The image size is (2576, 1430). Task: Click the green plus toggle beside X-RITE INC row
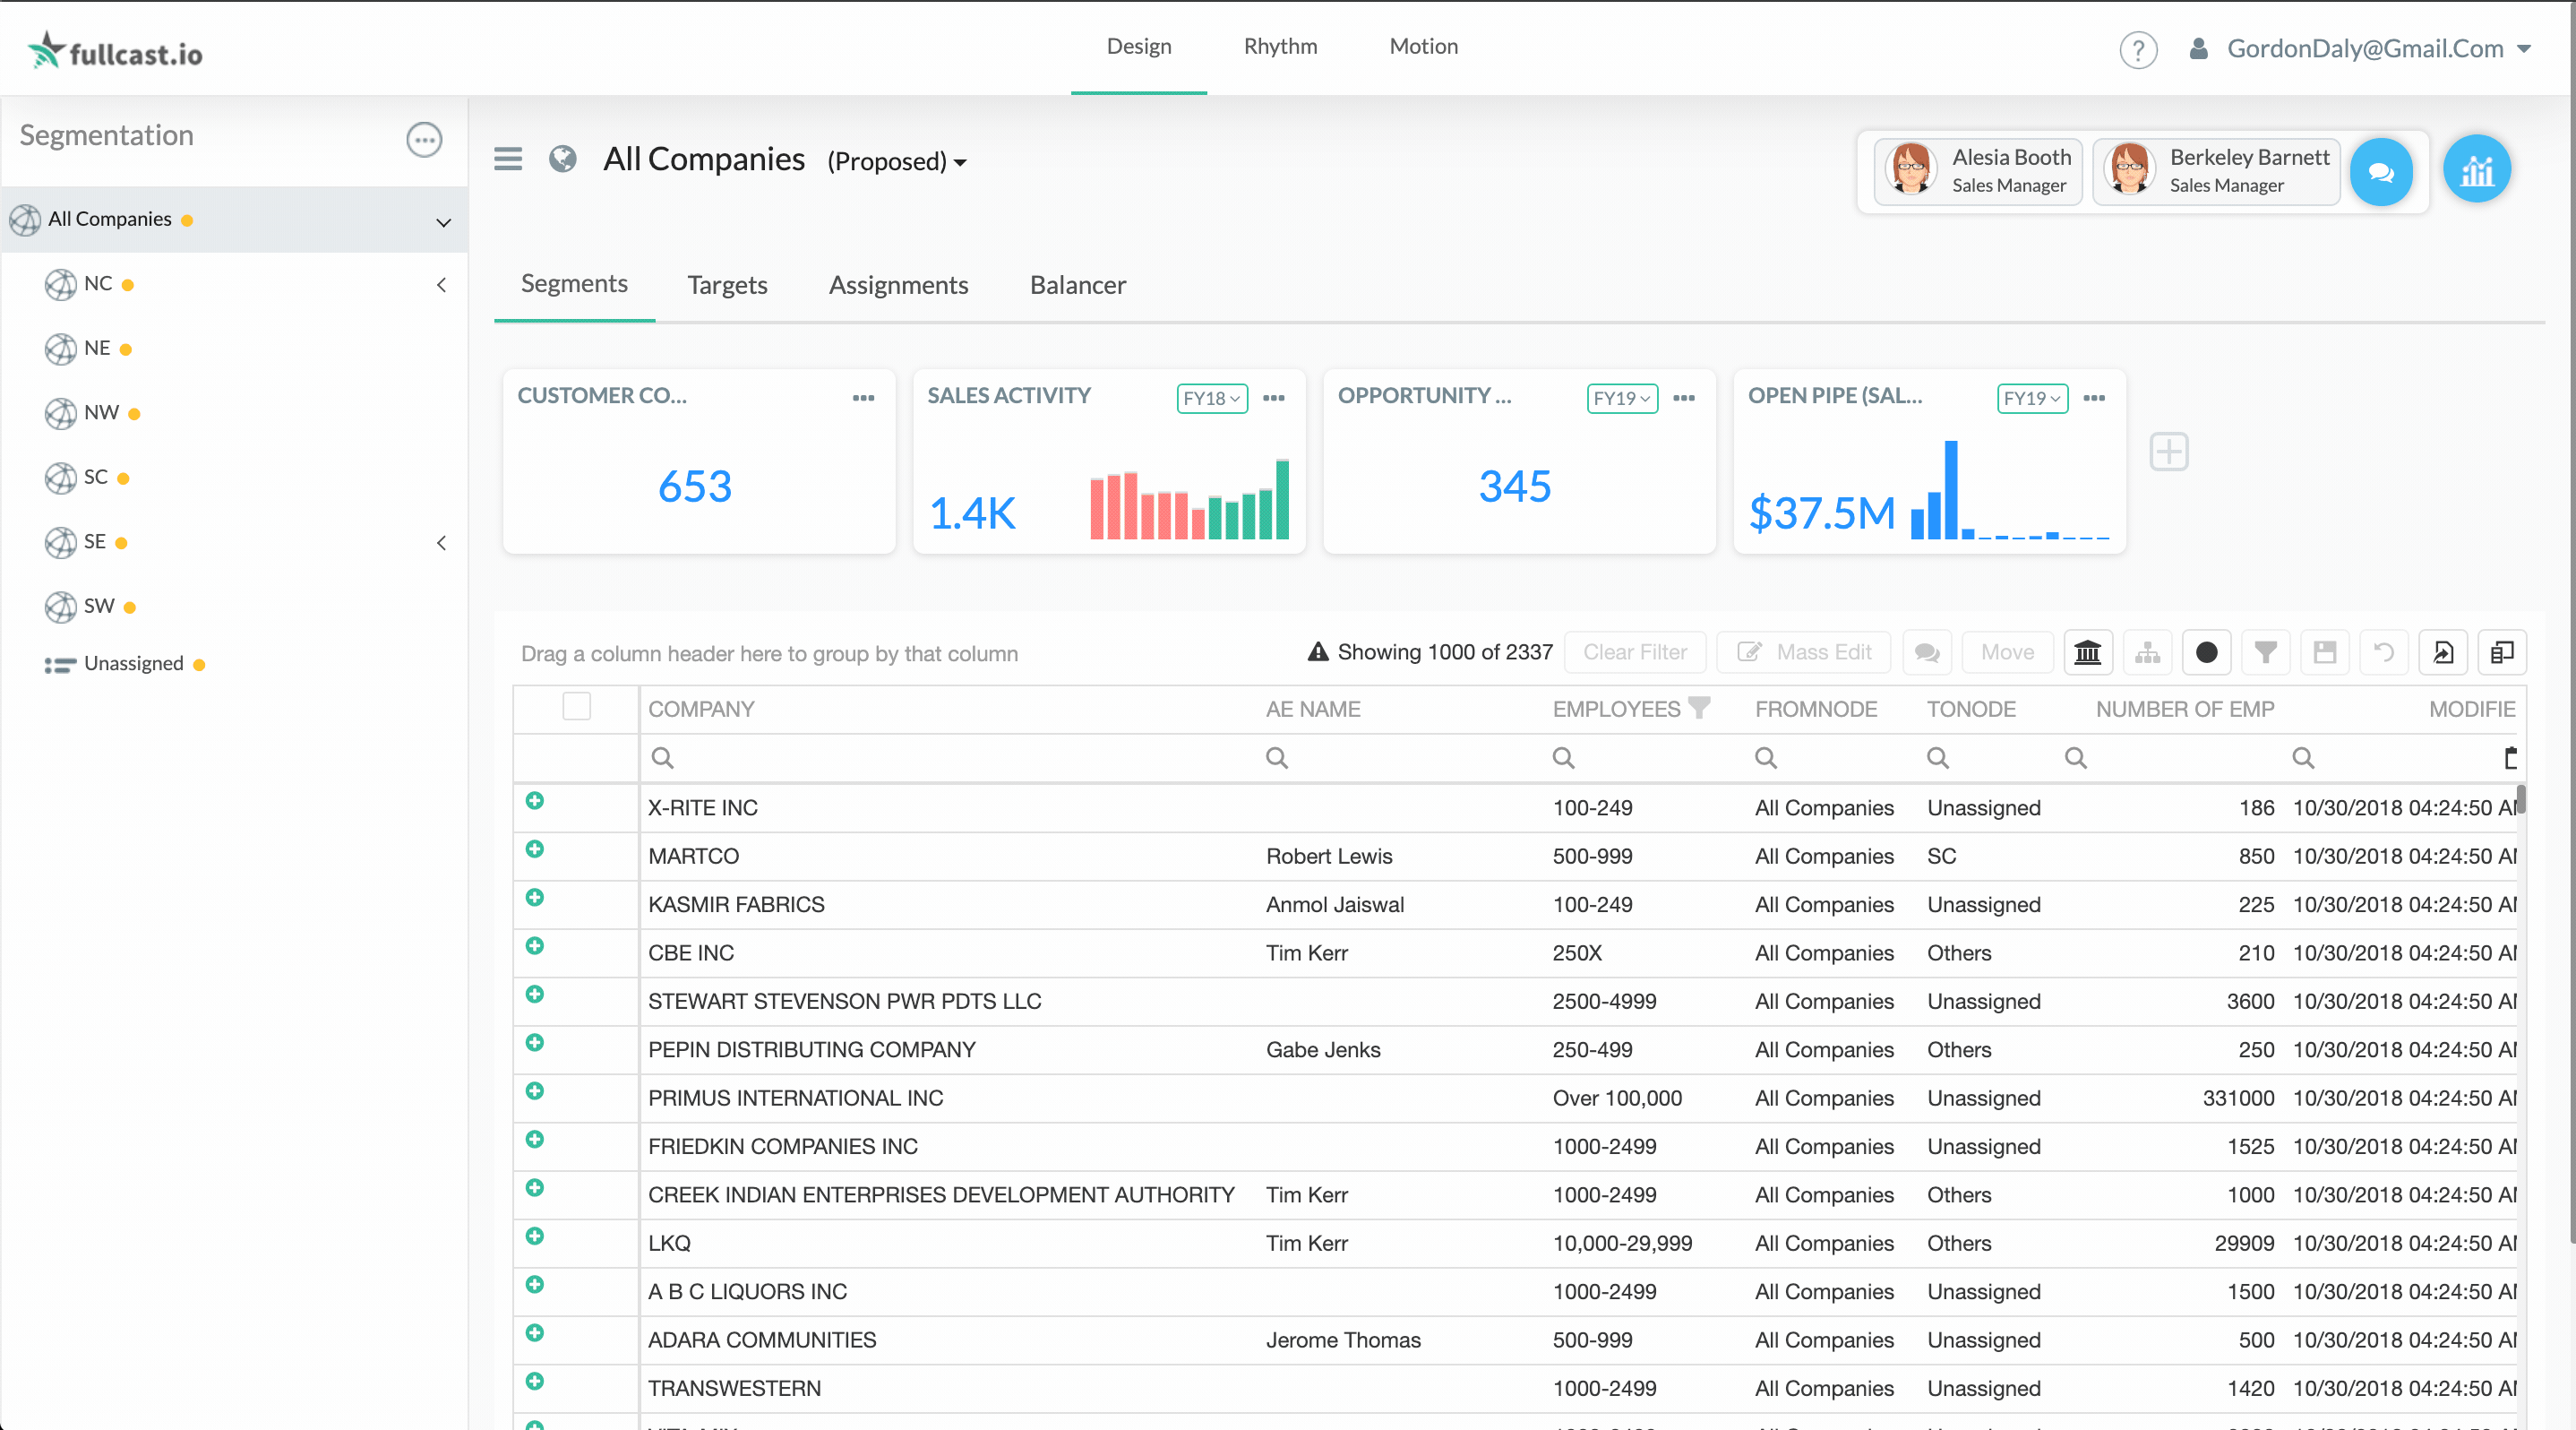536,803
